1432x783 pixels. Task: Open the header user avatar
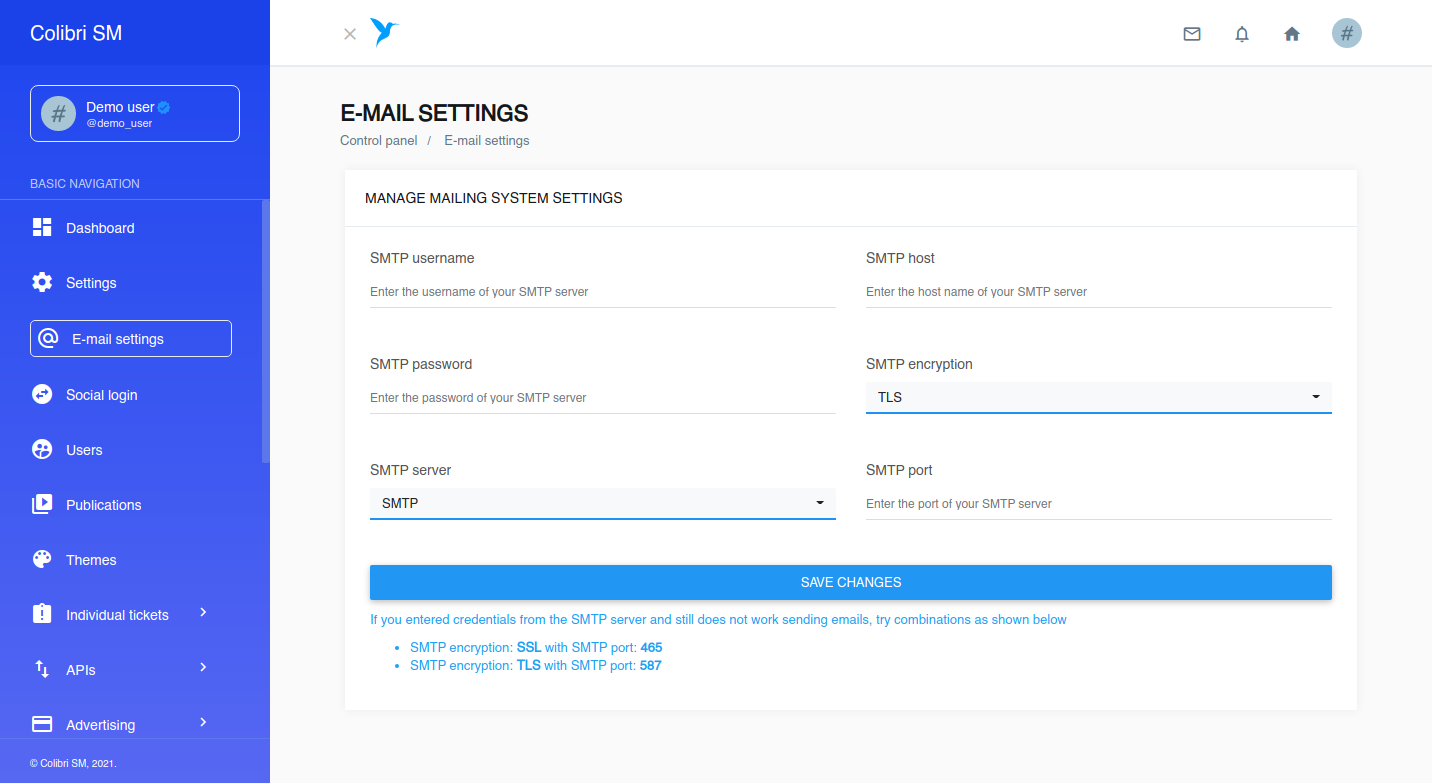[x=1347, y=34]
